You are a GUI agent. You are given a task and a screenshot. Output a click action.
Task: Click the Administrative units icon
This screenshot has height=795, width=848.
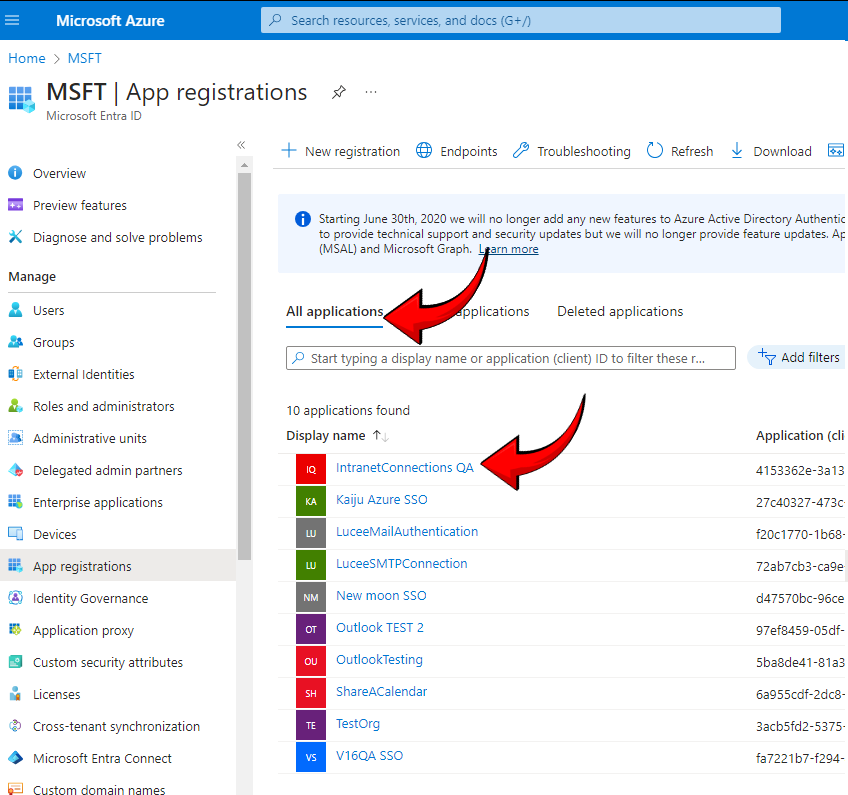[16, 438]
